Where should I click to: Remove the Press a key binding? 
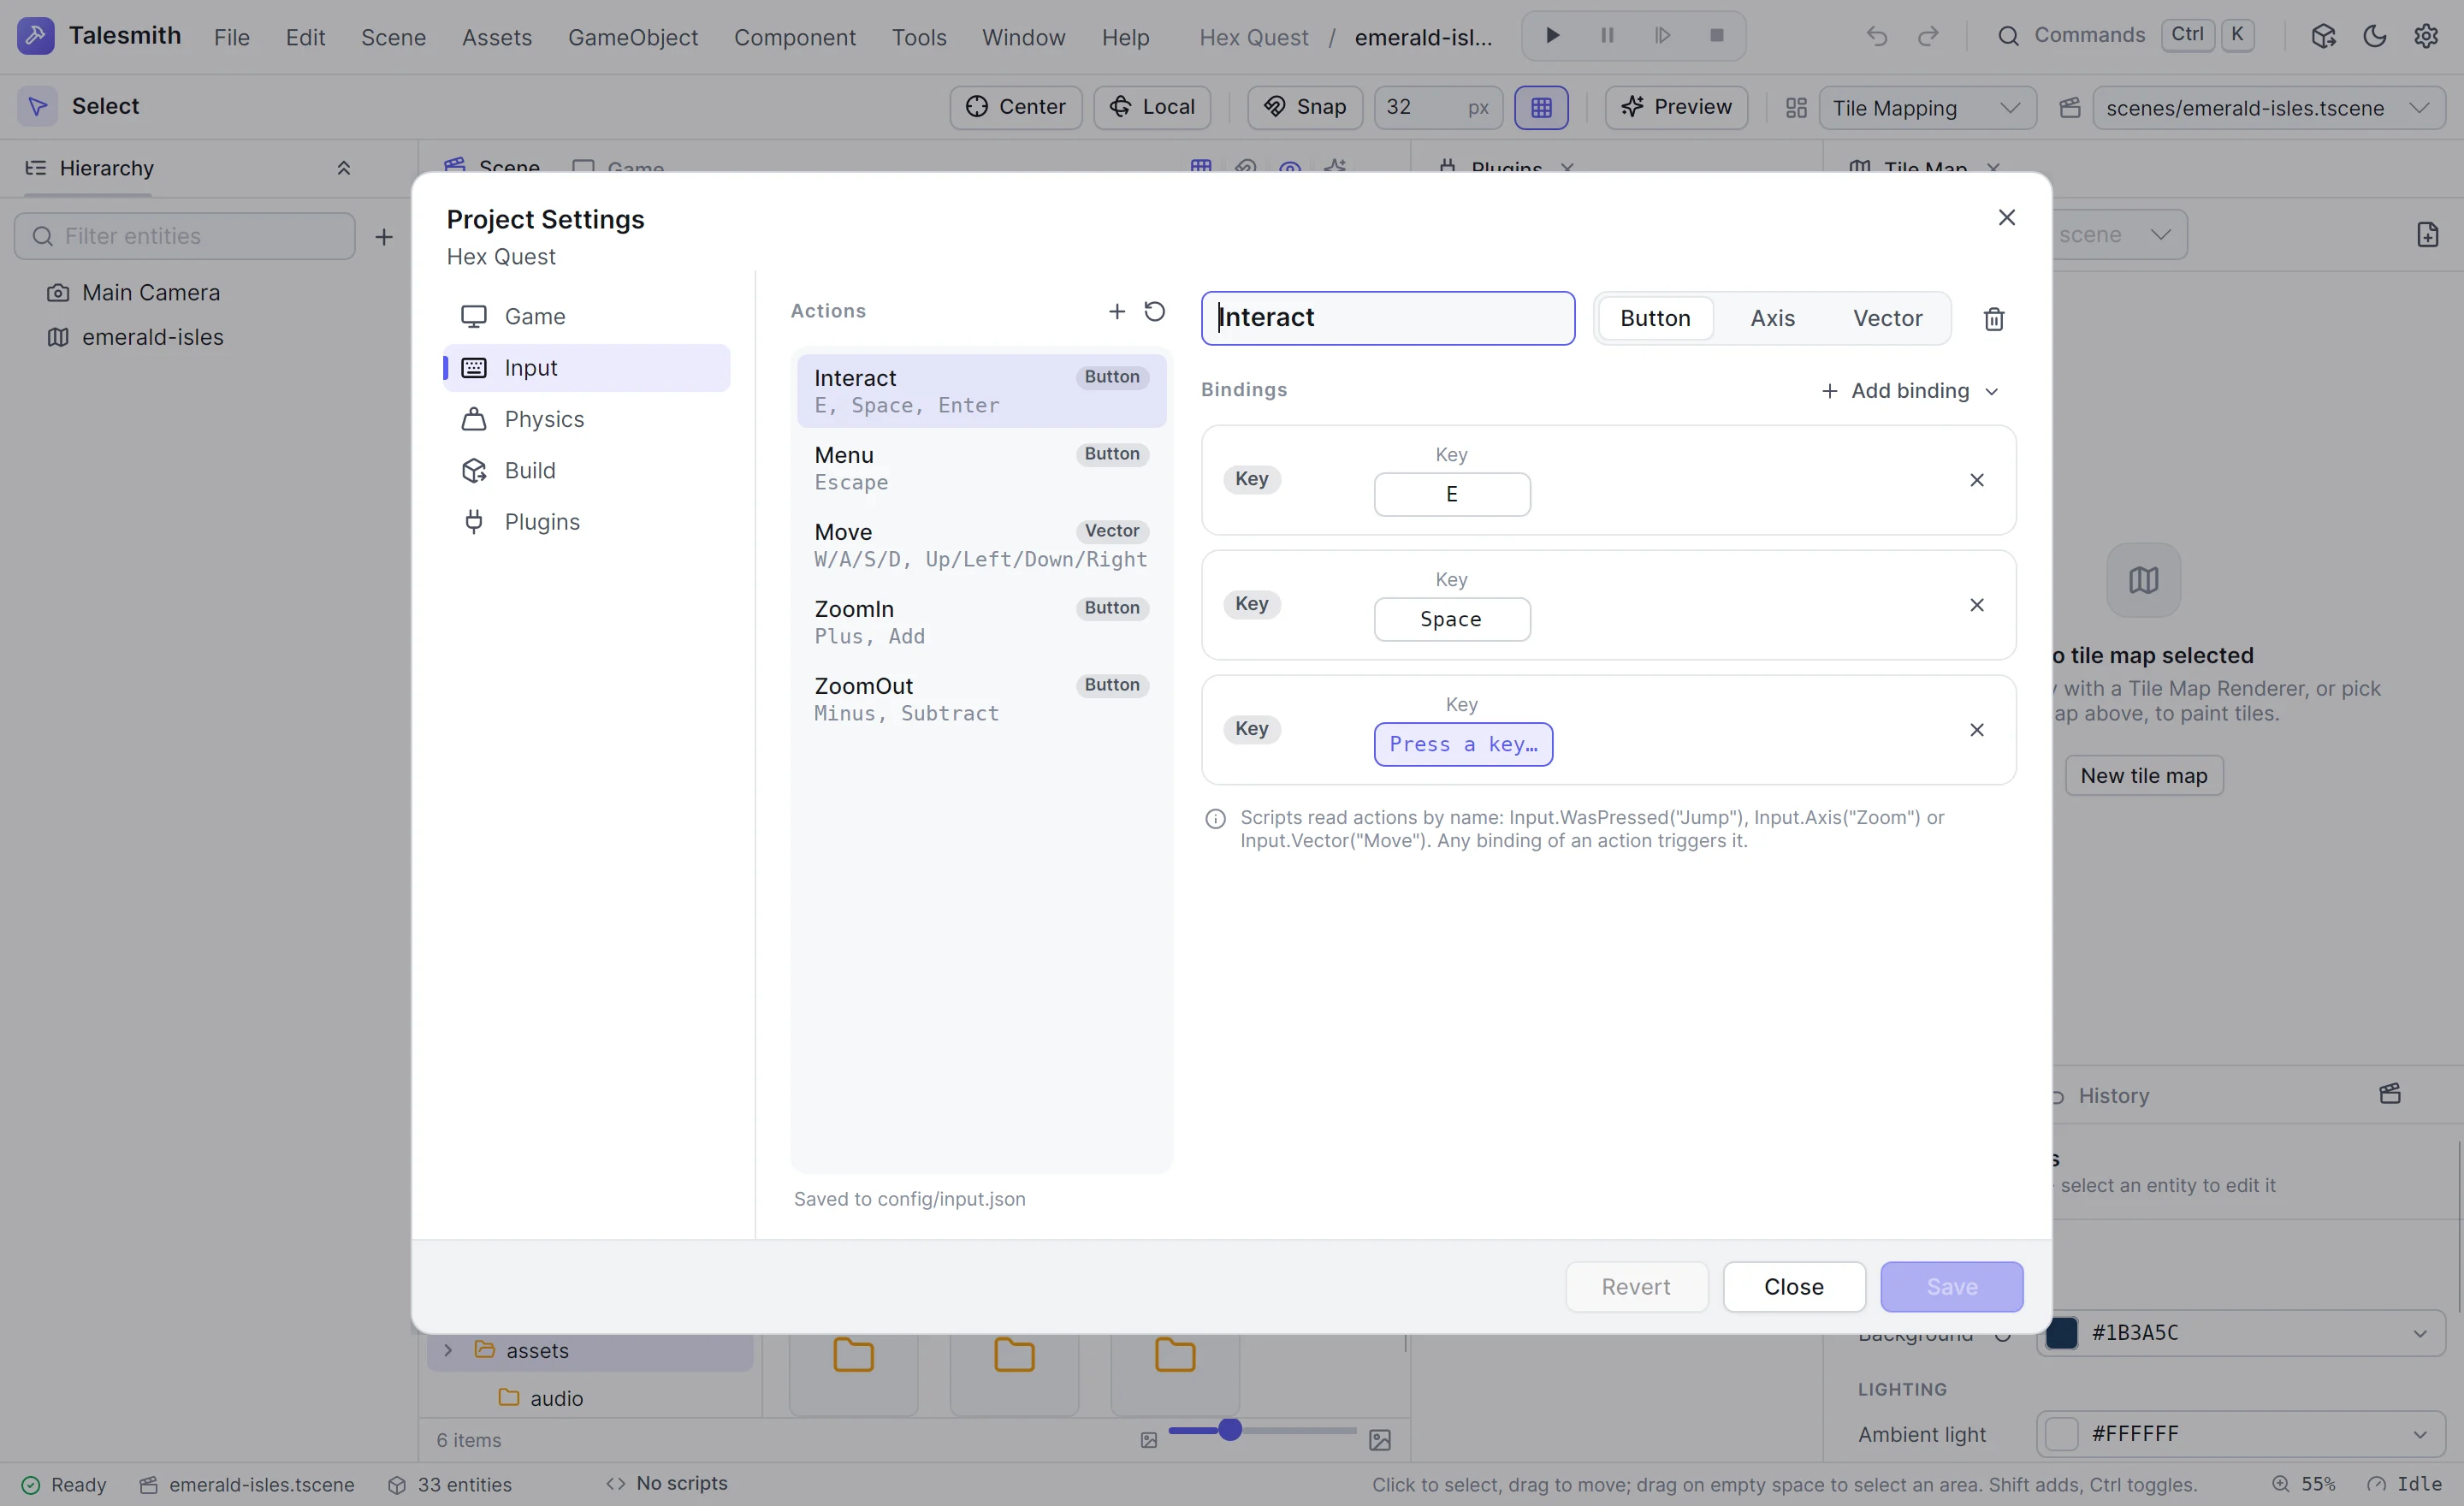pyautogui.click(x=1977, y=730)
